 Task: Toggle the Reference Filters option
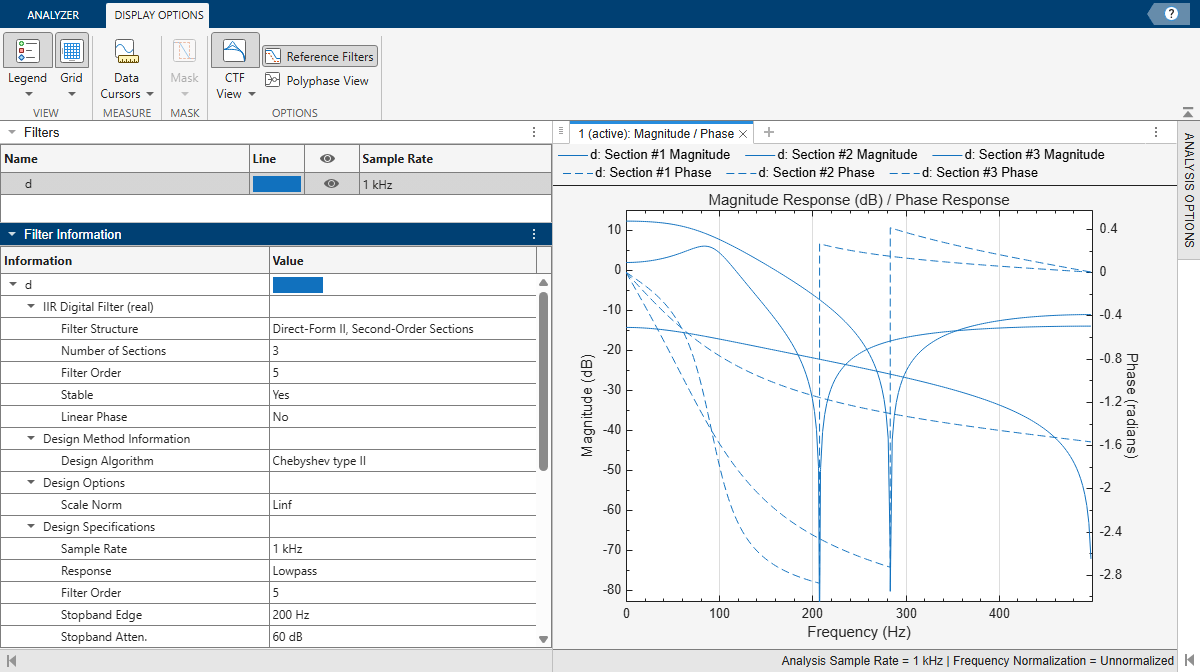(320, 57)
